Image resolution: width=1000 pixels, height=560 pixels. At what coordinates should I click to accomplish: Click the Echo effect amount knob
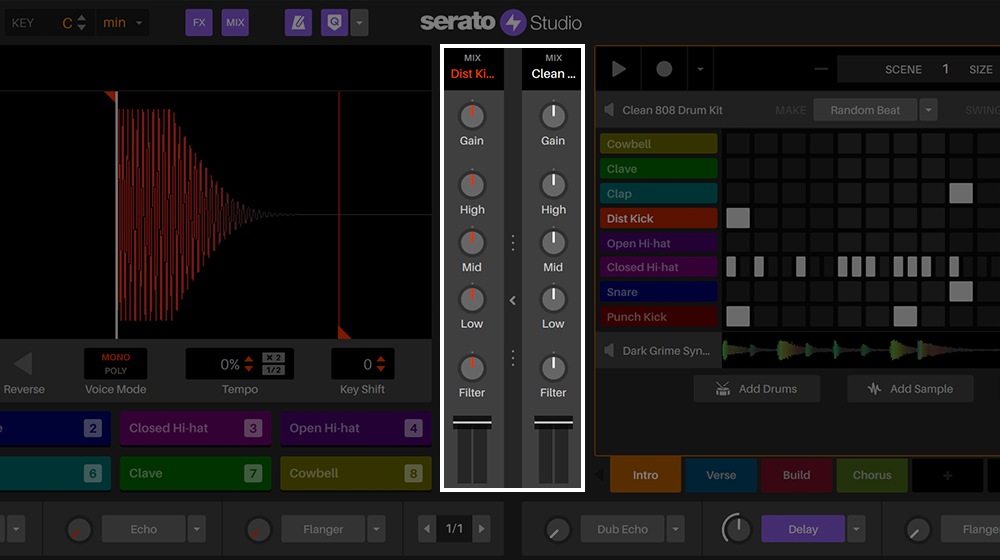click(79, 530)
